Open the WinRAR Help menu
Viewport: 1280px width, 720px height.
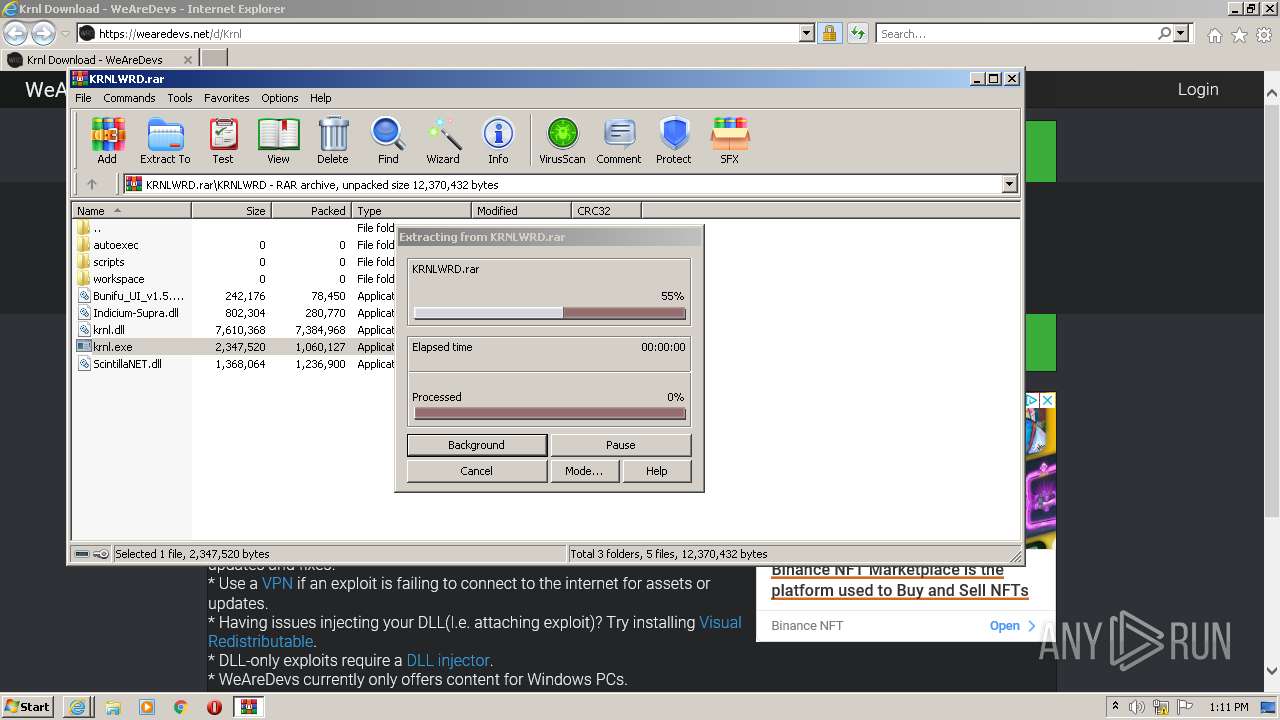click(x=320, y=98)
